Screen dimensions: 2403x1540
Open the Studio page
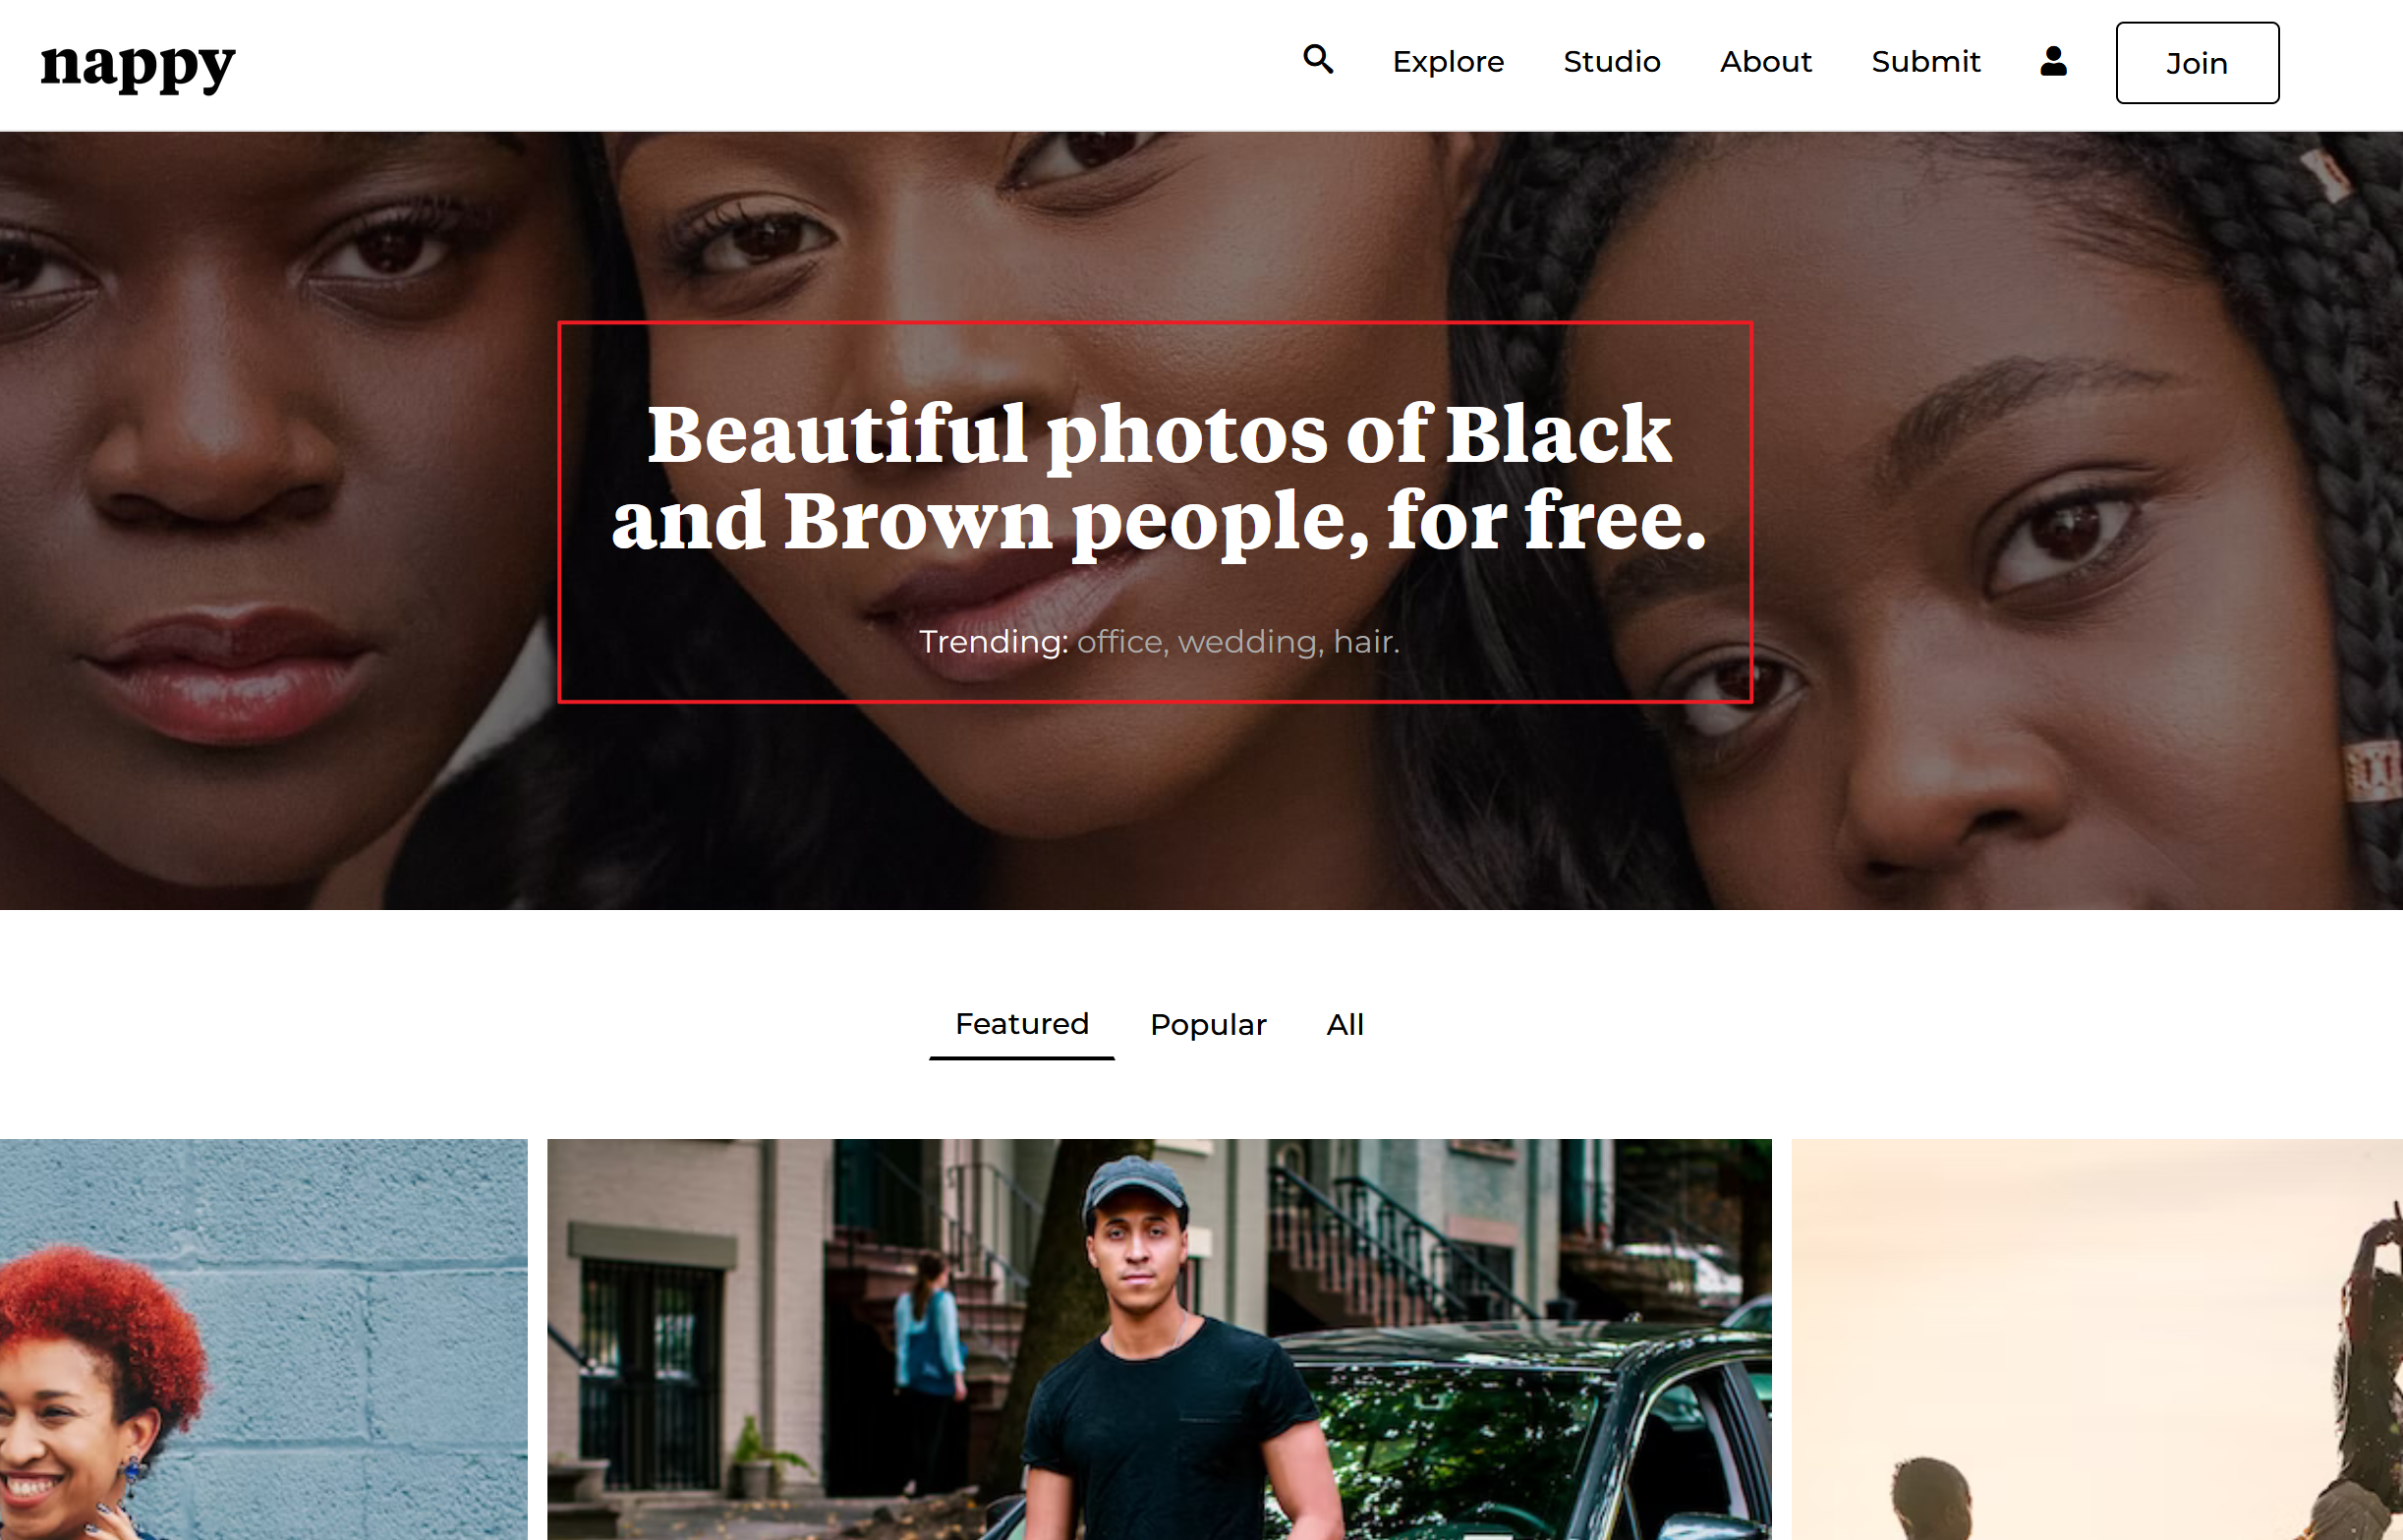(1611, 62)
